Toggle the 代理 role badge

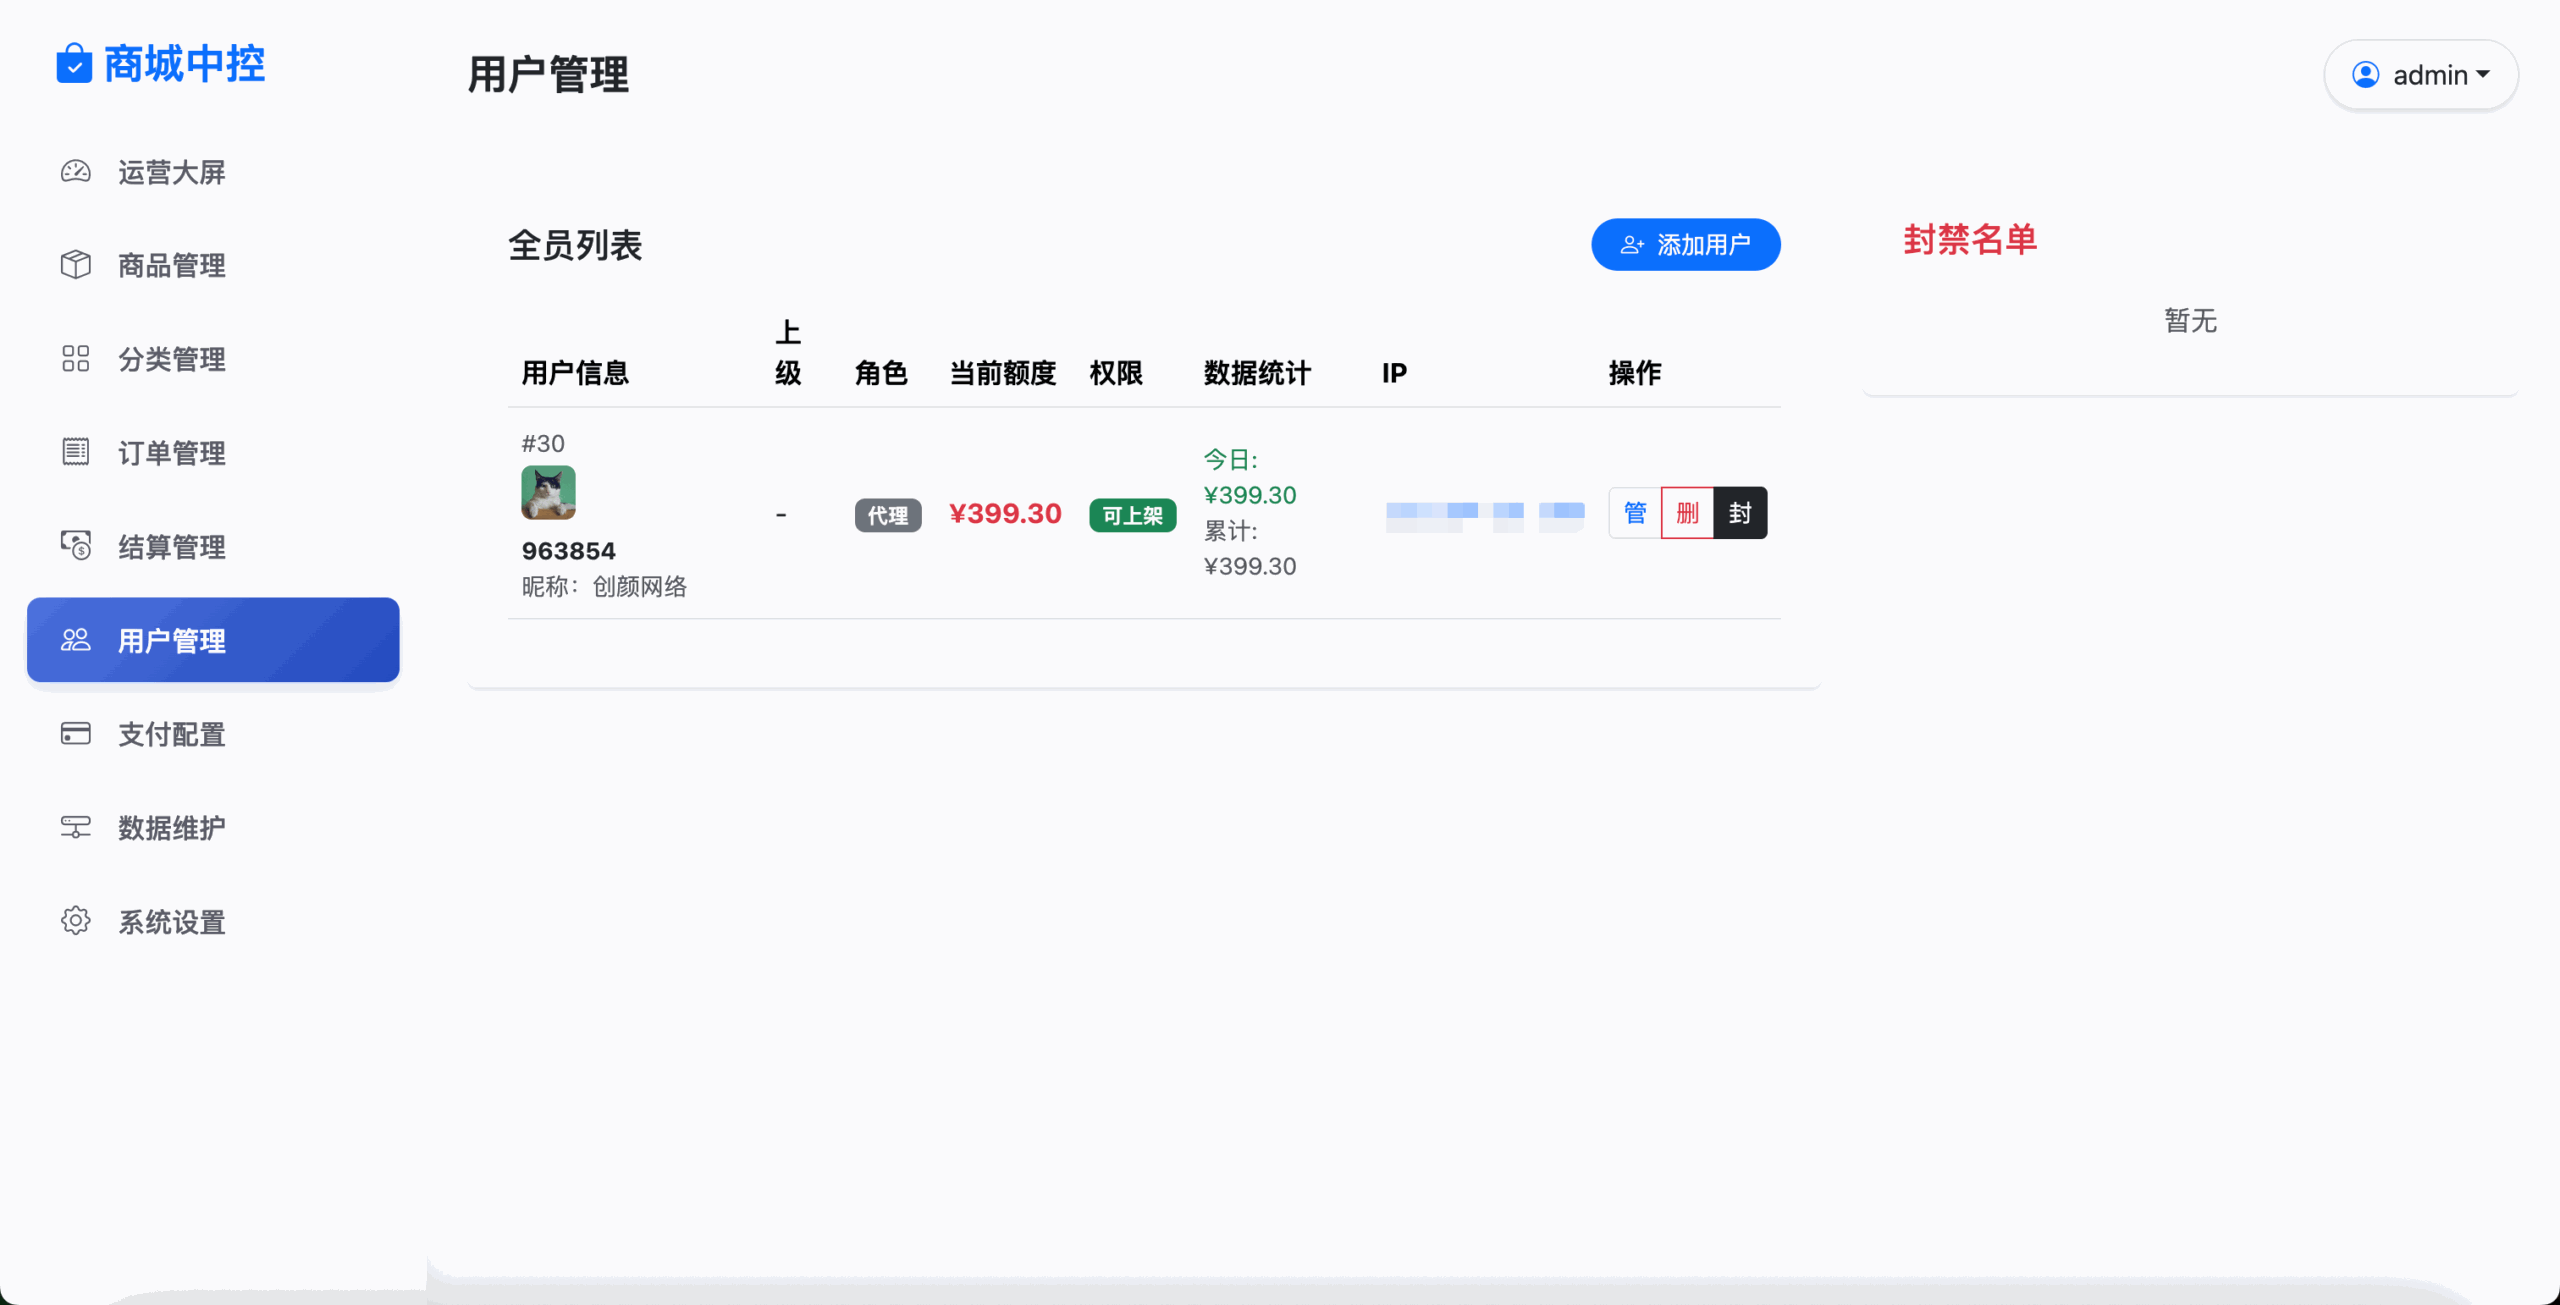[887, 514]
